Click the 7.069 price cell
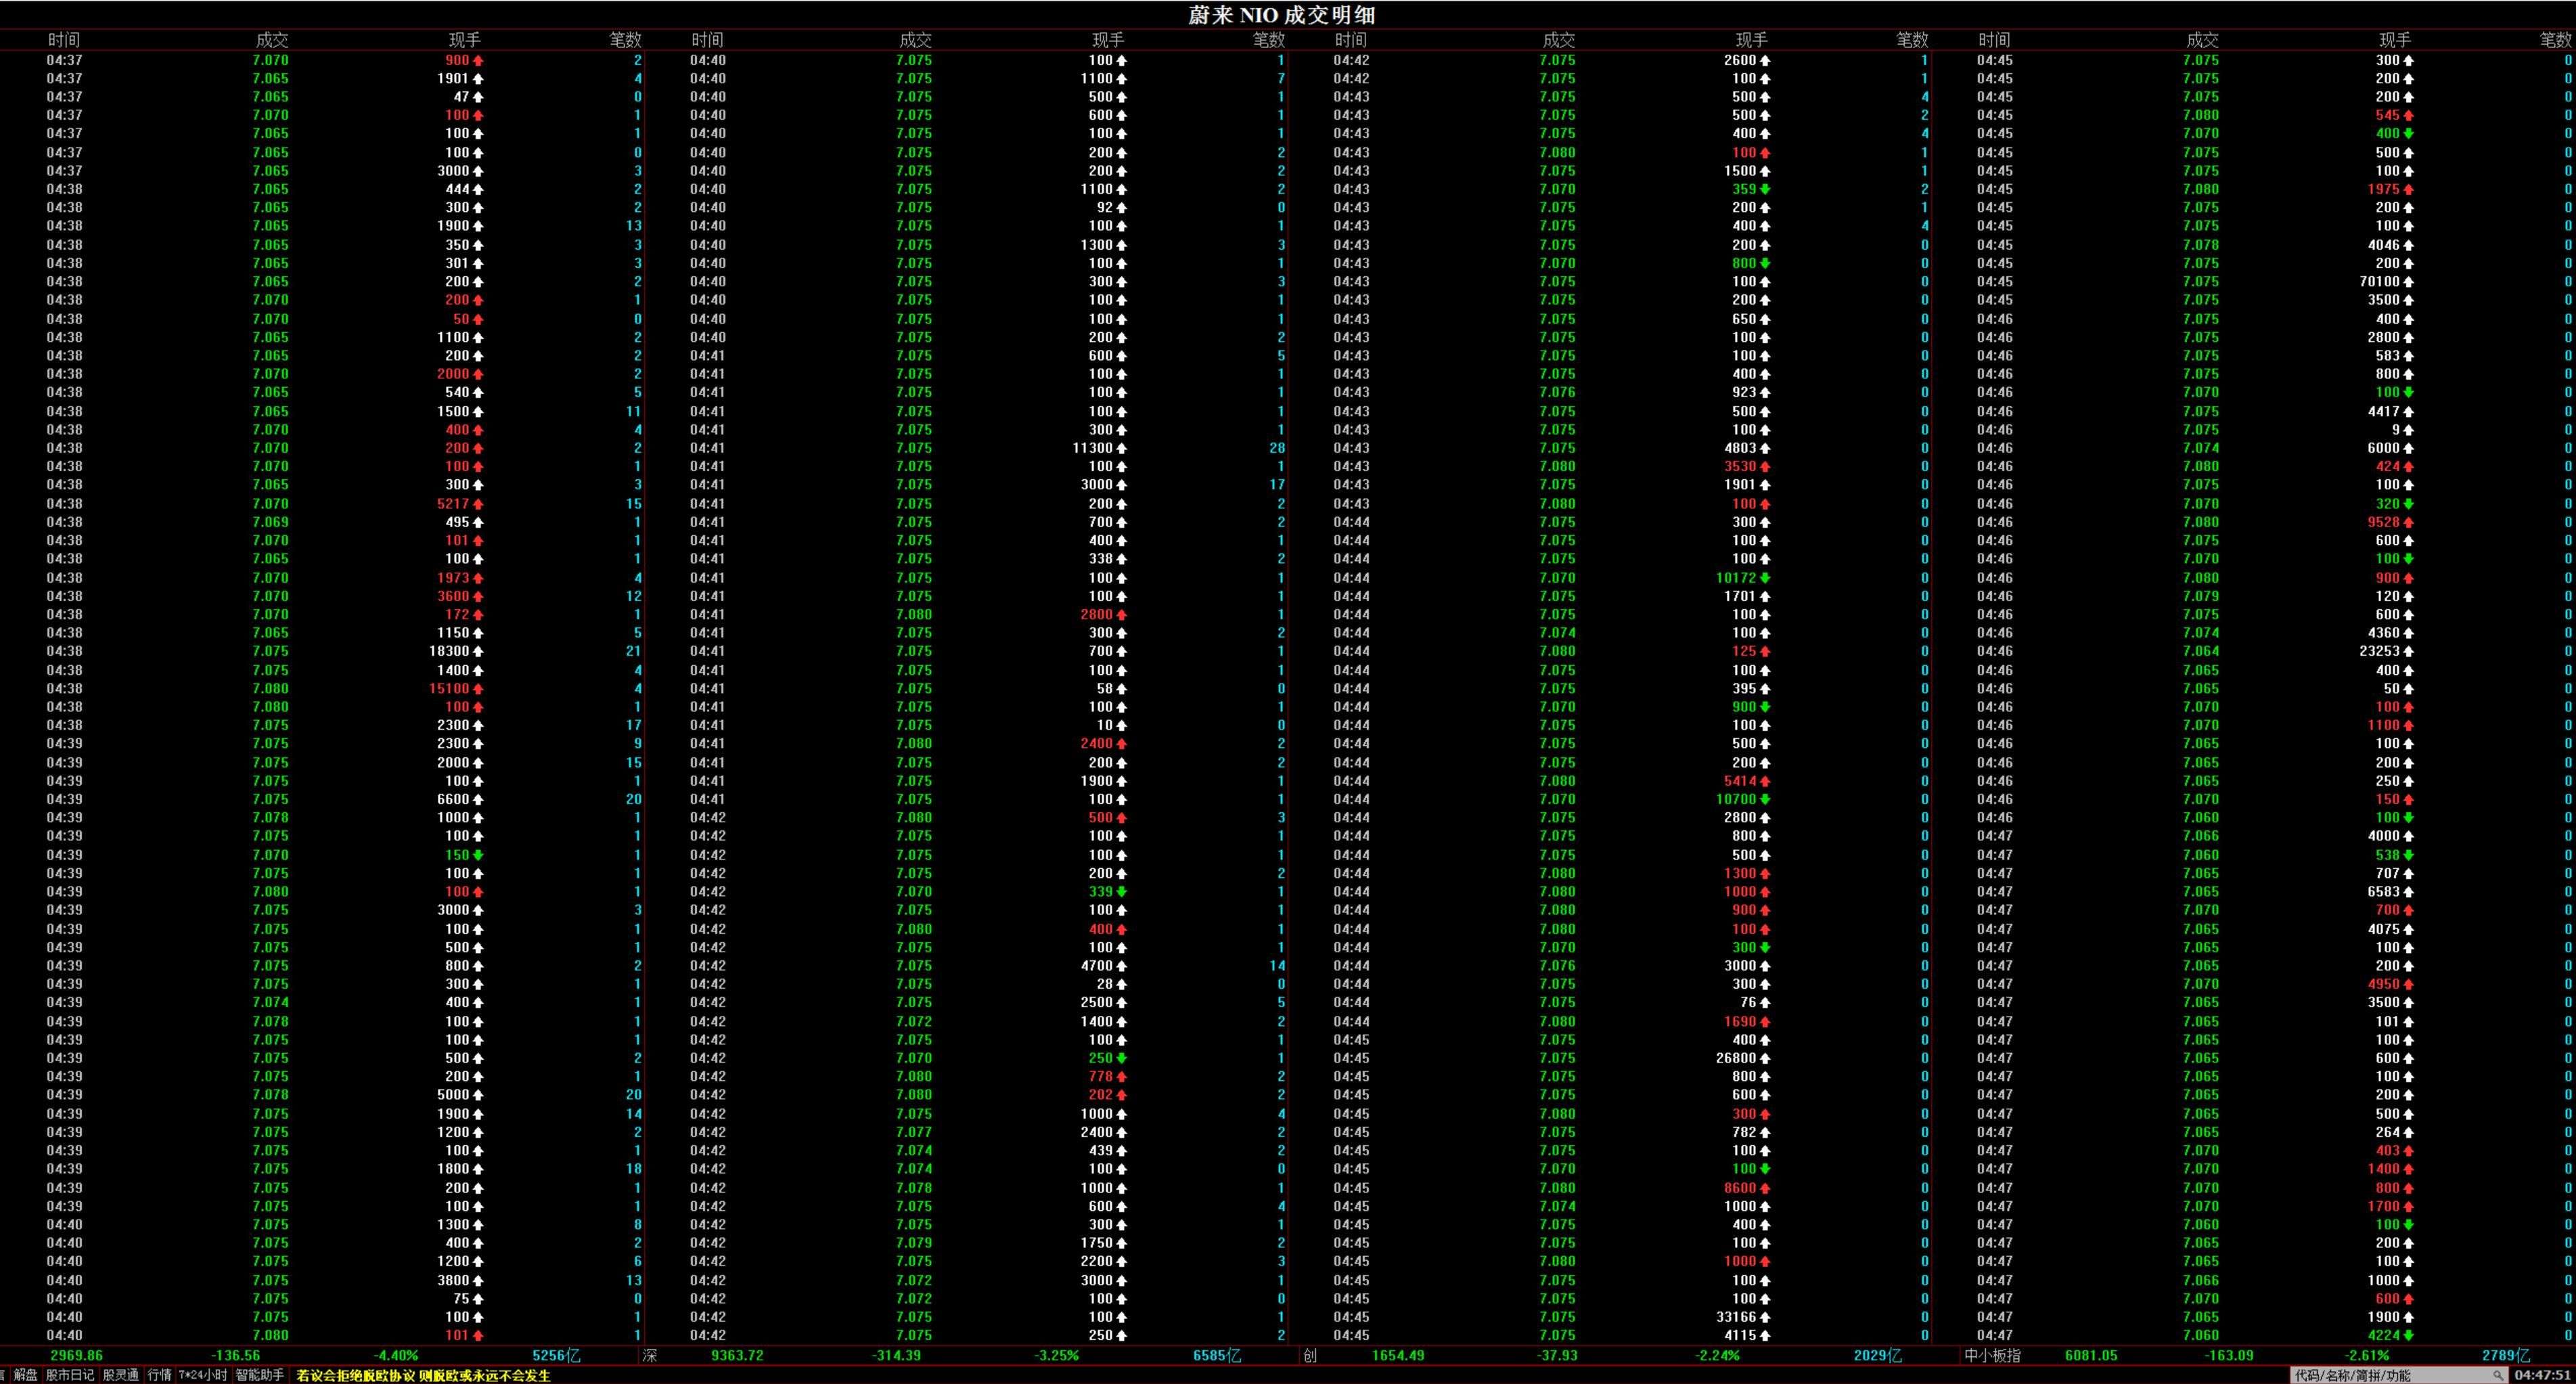Image resolution: width=2576 pixels, height=1384 pixels. click(x=270, y=522)
